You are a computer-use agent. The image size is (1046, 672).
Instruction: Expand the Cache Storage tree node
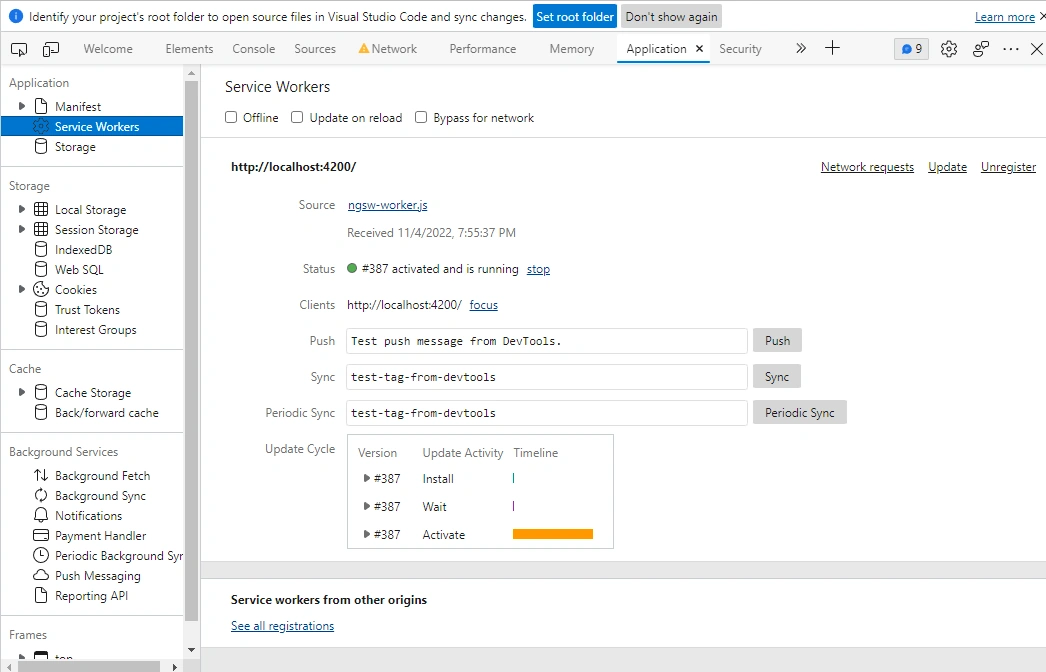(21, 392)
